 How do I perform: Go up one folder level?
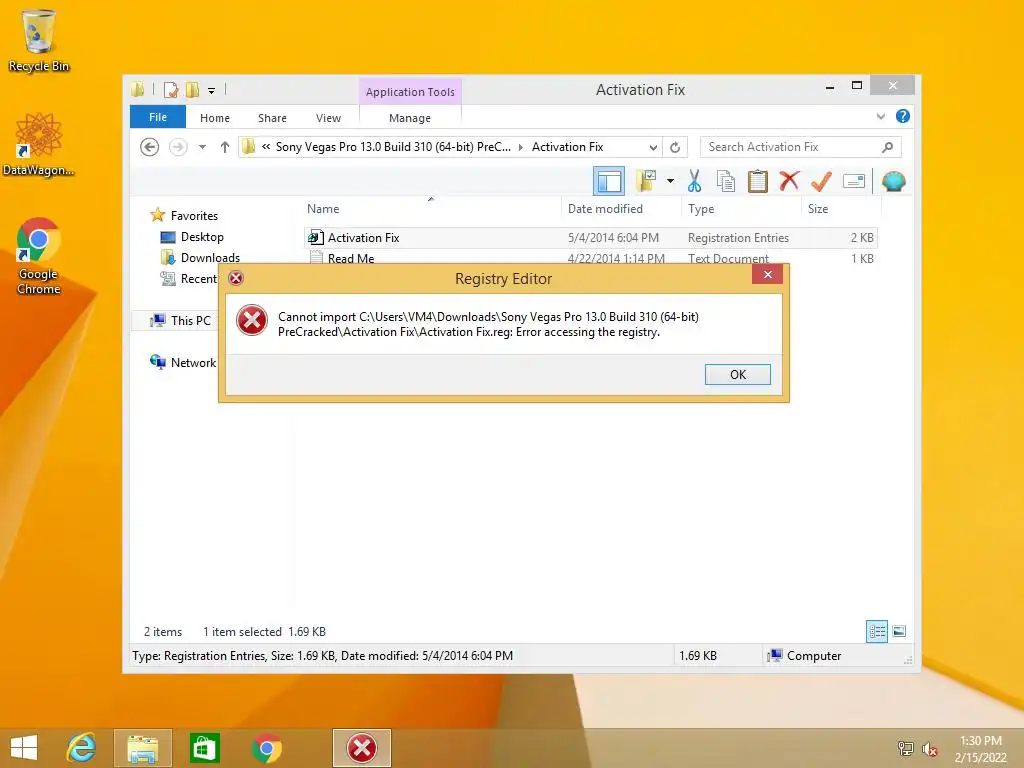tap(225, 147)
